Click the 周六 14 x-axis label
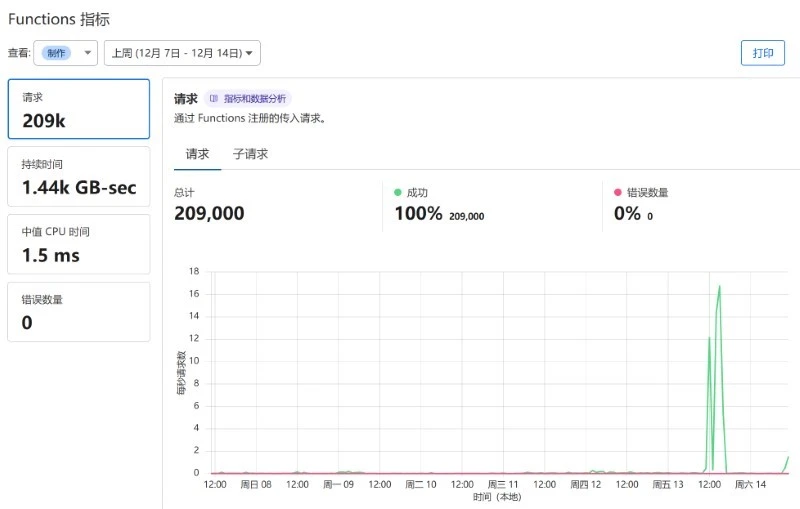 (x=750, y=485)
